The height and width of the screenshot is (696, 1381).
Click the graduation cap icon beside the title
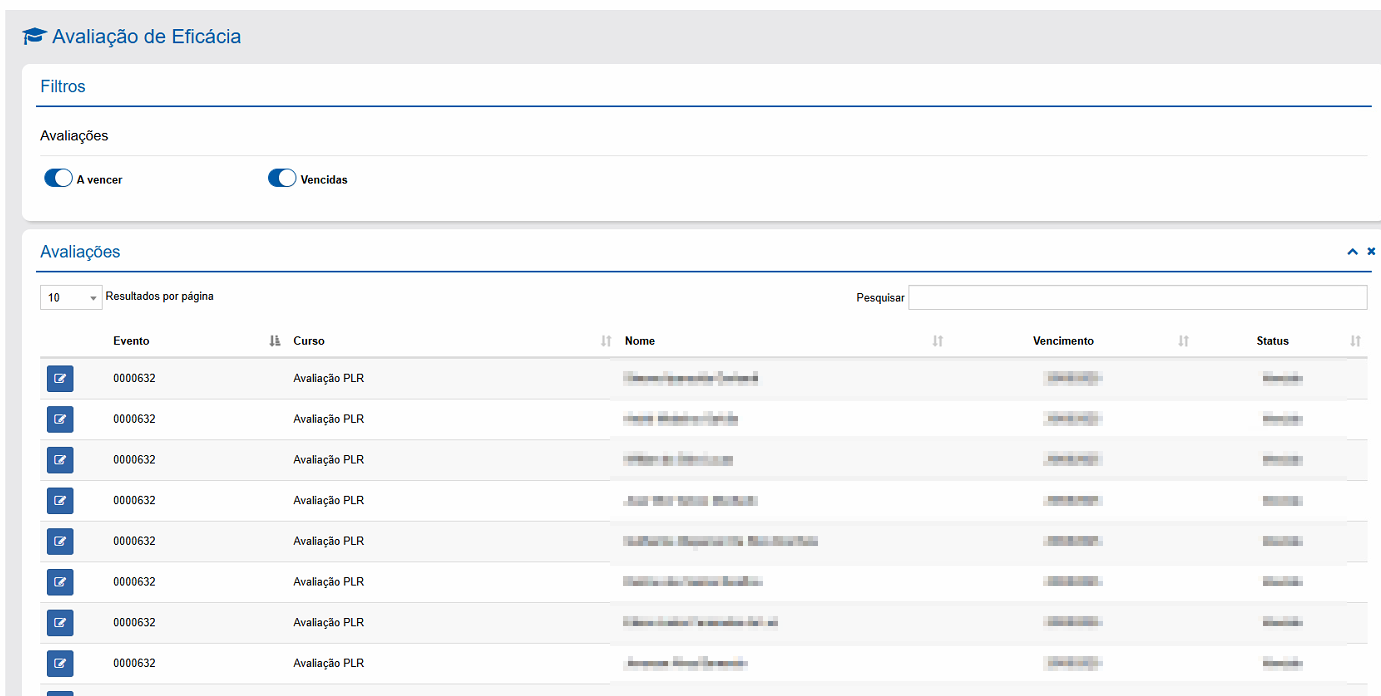point(34,37)
